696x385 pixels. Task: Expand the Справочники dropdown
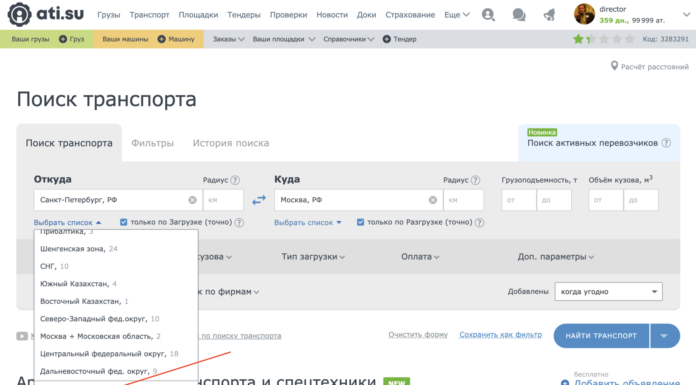click(349, 39)
